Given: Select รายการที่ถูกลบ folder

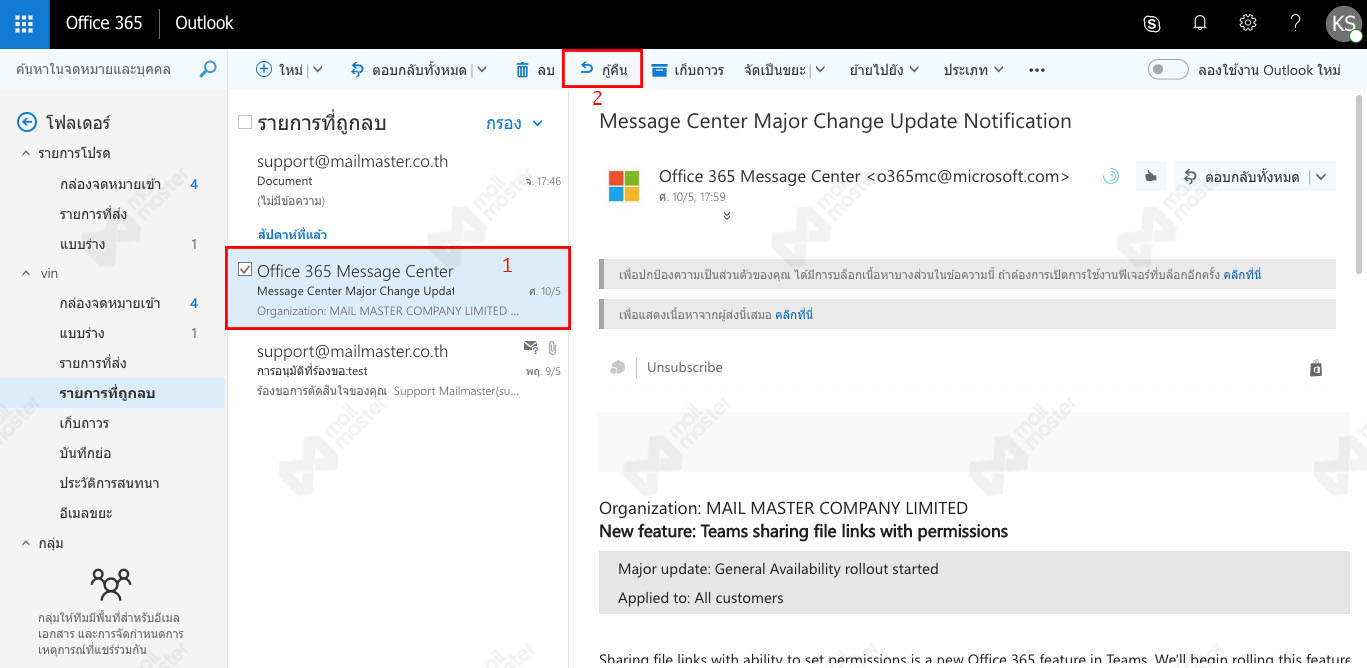Looking at the screenshot, I should pyautogui.click(x=113, y=393).
